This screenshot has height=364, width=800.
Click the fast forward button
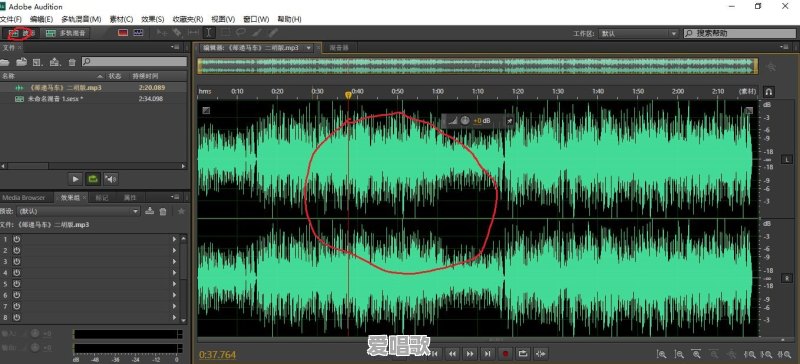click(x=470, y=353)
